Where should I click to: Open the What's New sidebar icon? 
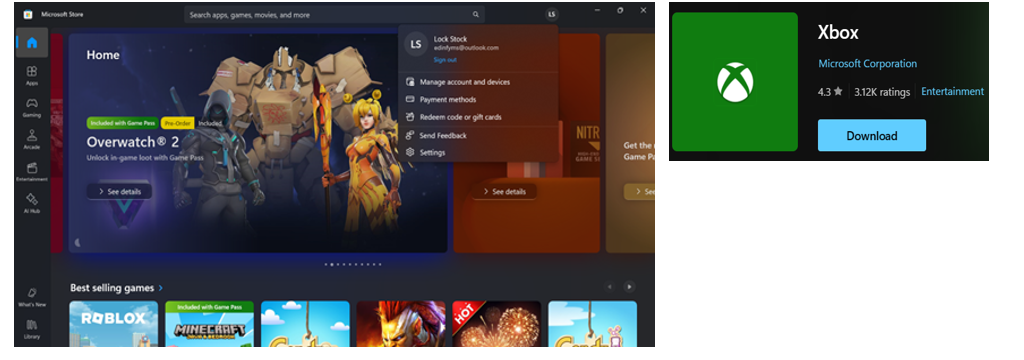pyautogui.click(x=31, y=297)
